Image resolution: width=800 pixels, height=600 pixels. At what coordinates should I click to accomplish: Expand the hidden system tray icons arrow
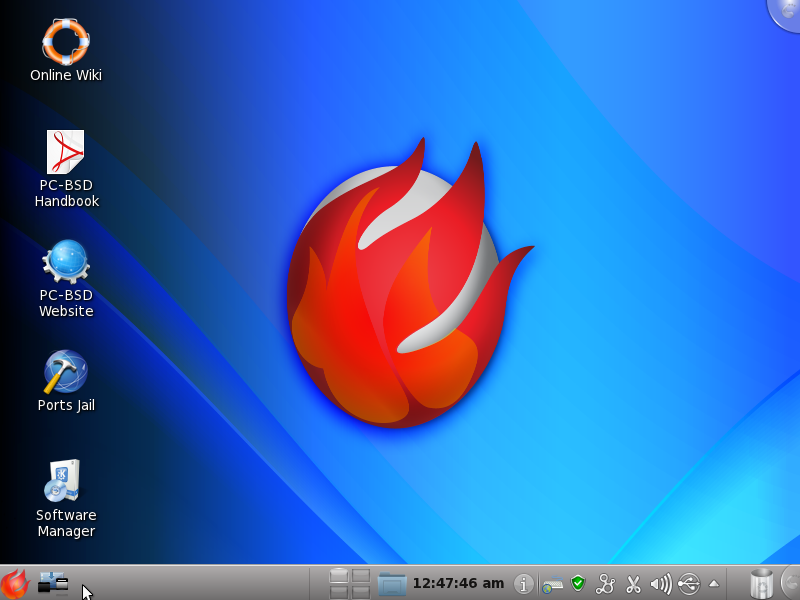tap(714, 584)
